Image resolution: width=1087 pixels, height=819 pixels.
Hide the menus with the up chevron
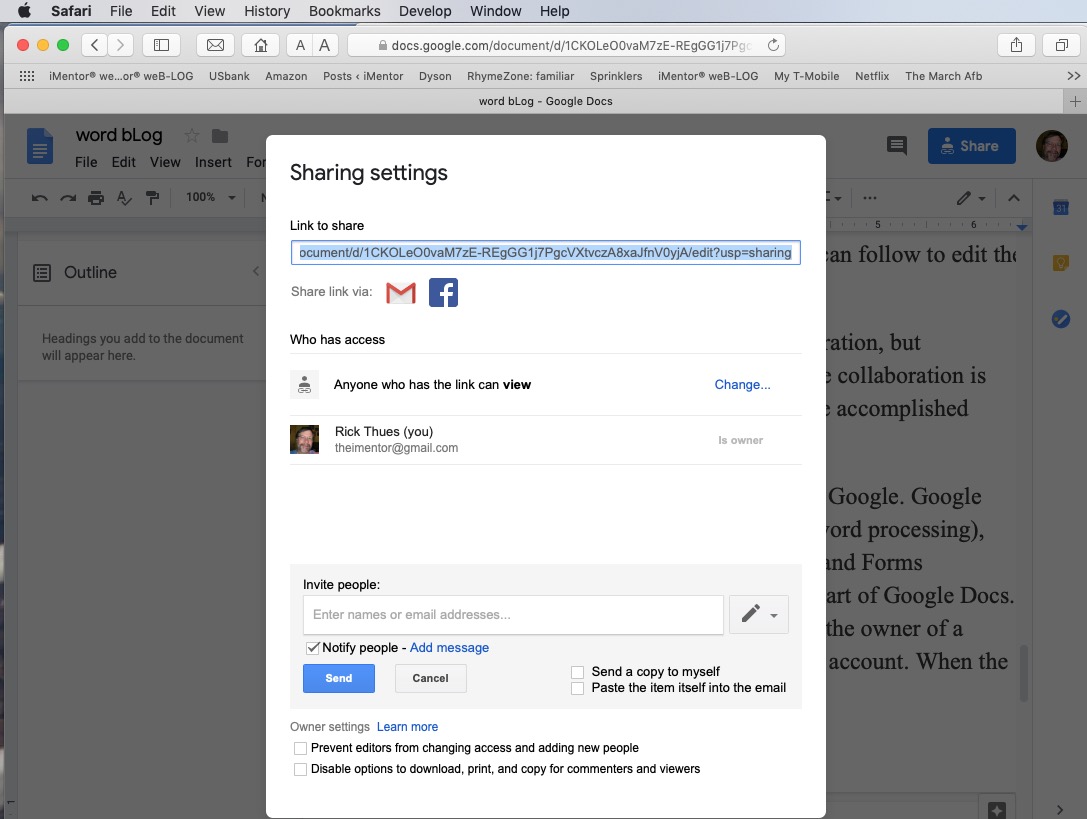click(x=1014, y=198)
